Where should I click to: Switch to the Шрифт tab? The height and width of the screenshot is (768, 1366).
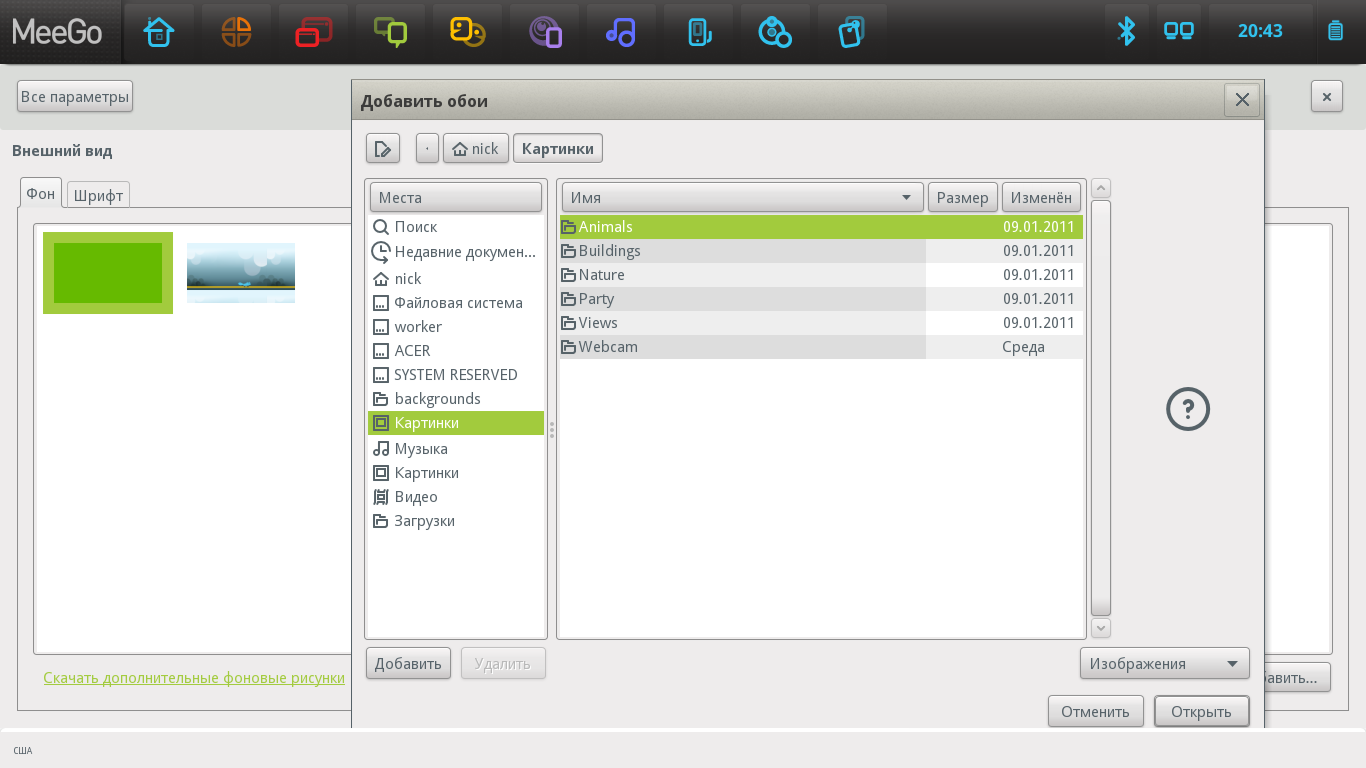point(98,195)
